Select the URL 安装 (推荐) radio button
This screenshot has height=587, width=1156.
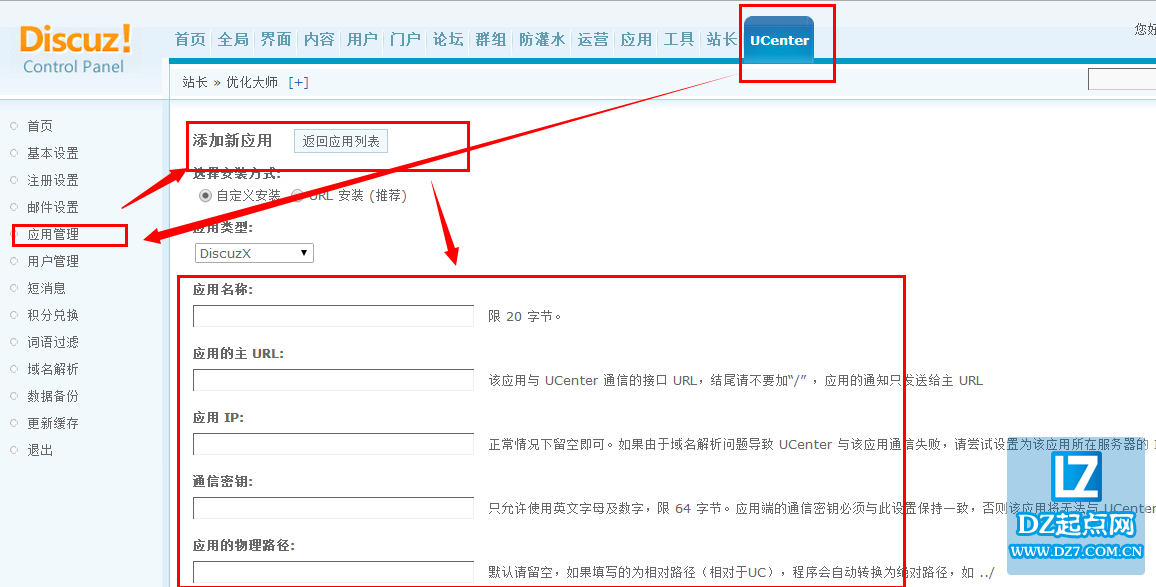pos(297,196)
